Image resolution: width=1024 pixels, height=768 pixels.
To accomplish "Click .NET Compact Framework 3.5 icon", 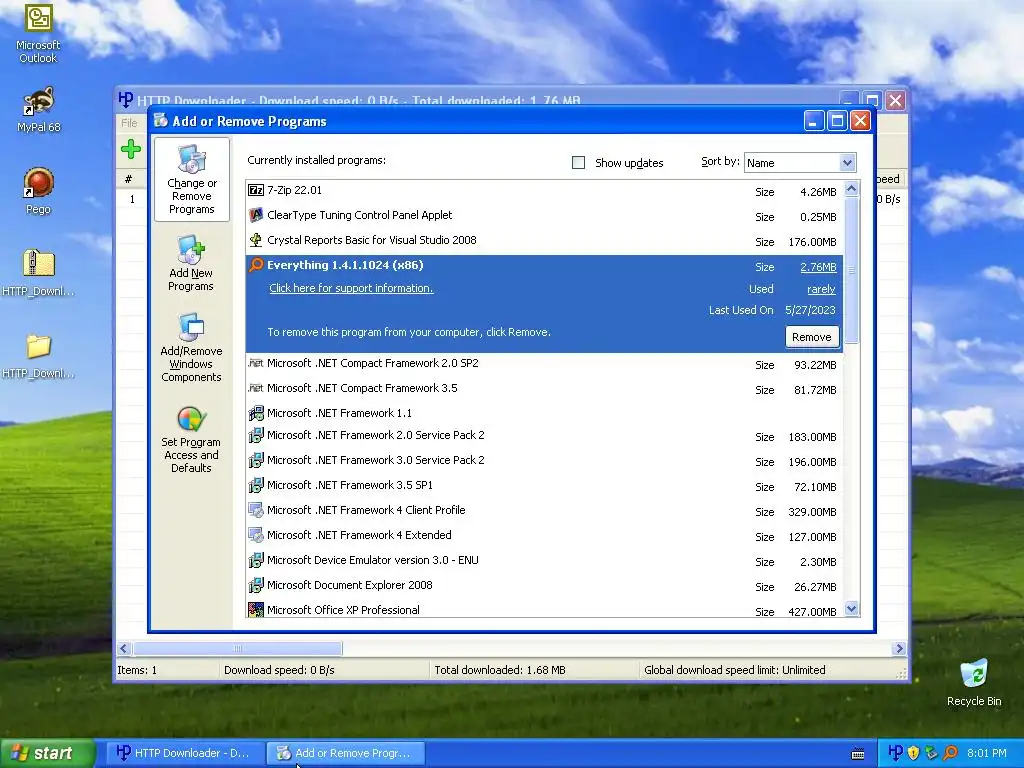I will pyautogui.click(x=256, y=387).
